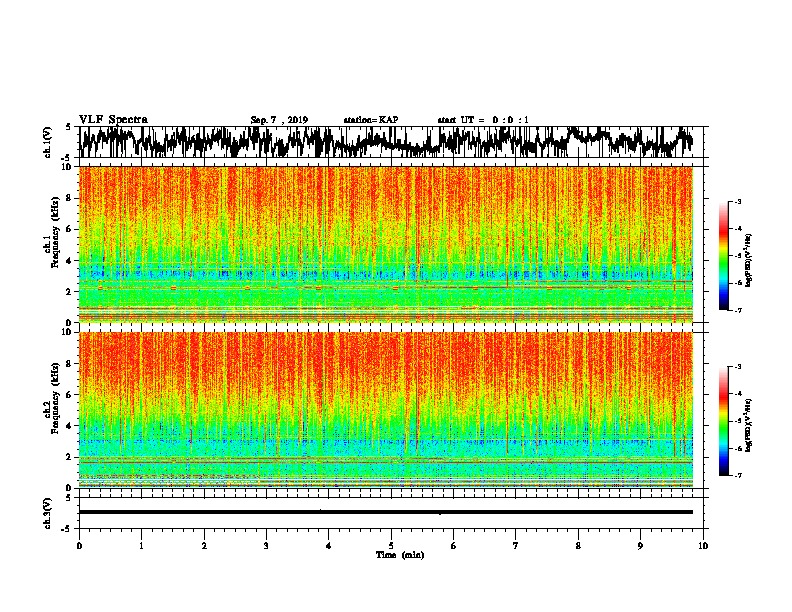The width and height of the screenshot is (792, 612).
Task: Click the "VLF Spectra" plot title
Action: tap(113, 120)
